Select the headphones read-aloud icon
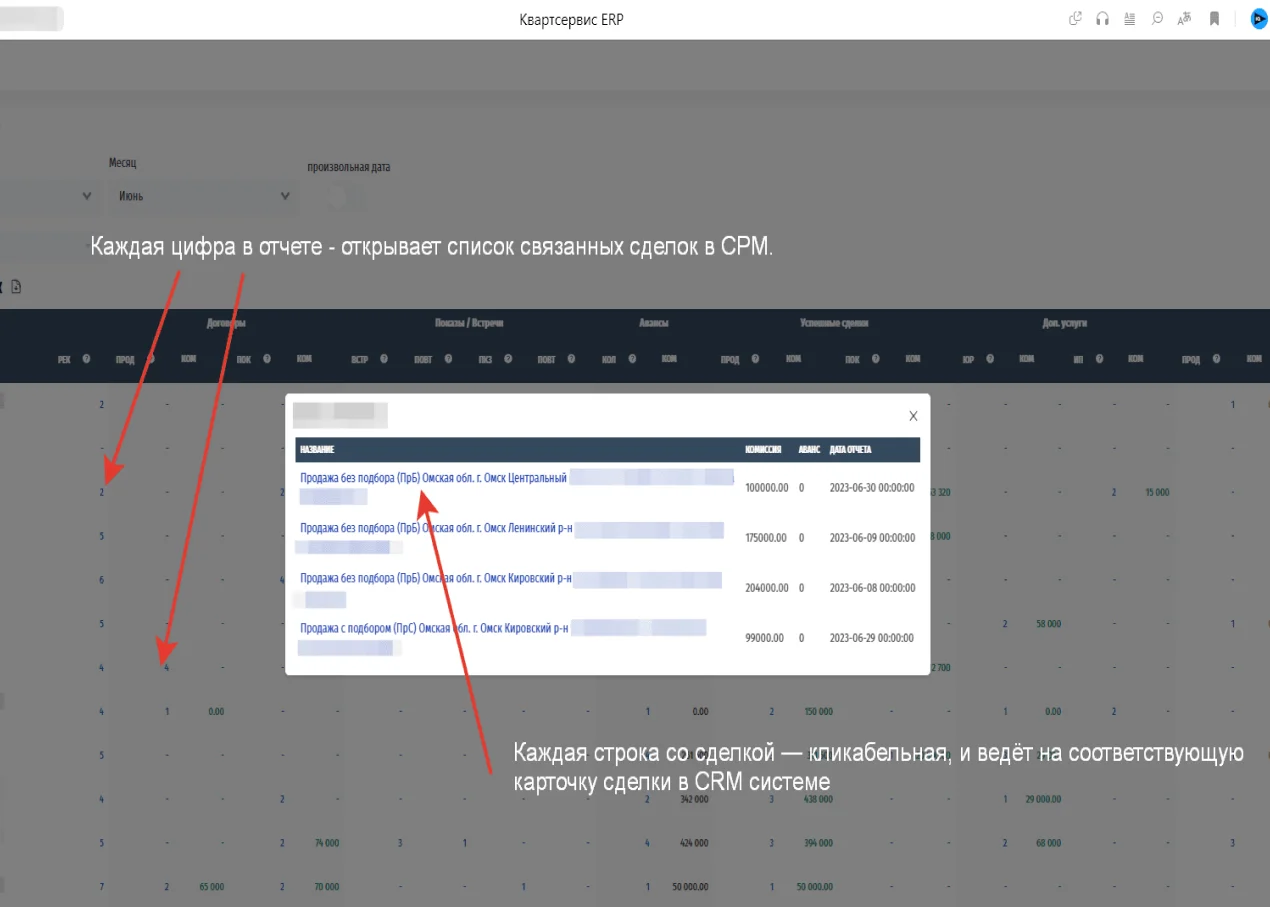 pyautogui.click(x=1102, y=18)
